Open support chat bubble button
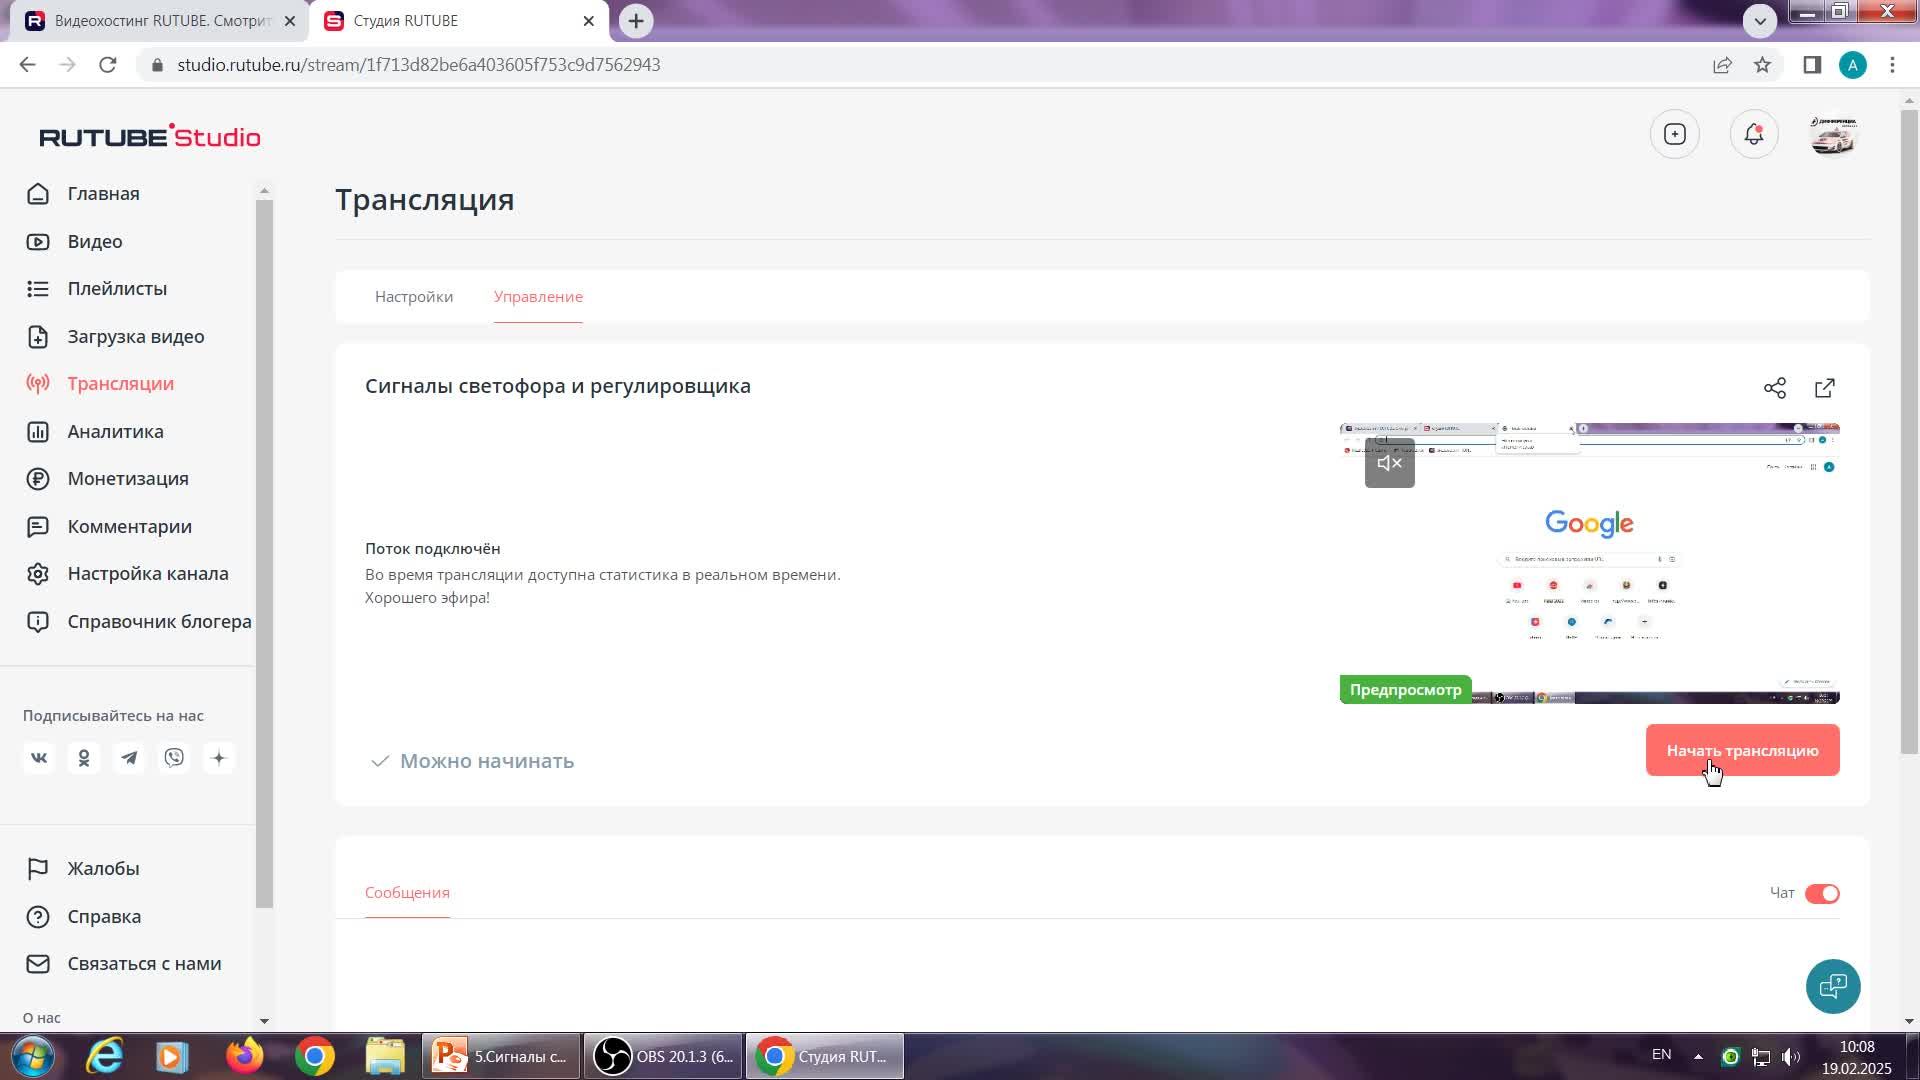The height and width of the screenshot is (1080, 1920). [1832, 987]
